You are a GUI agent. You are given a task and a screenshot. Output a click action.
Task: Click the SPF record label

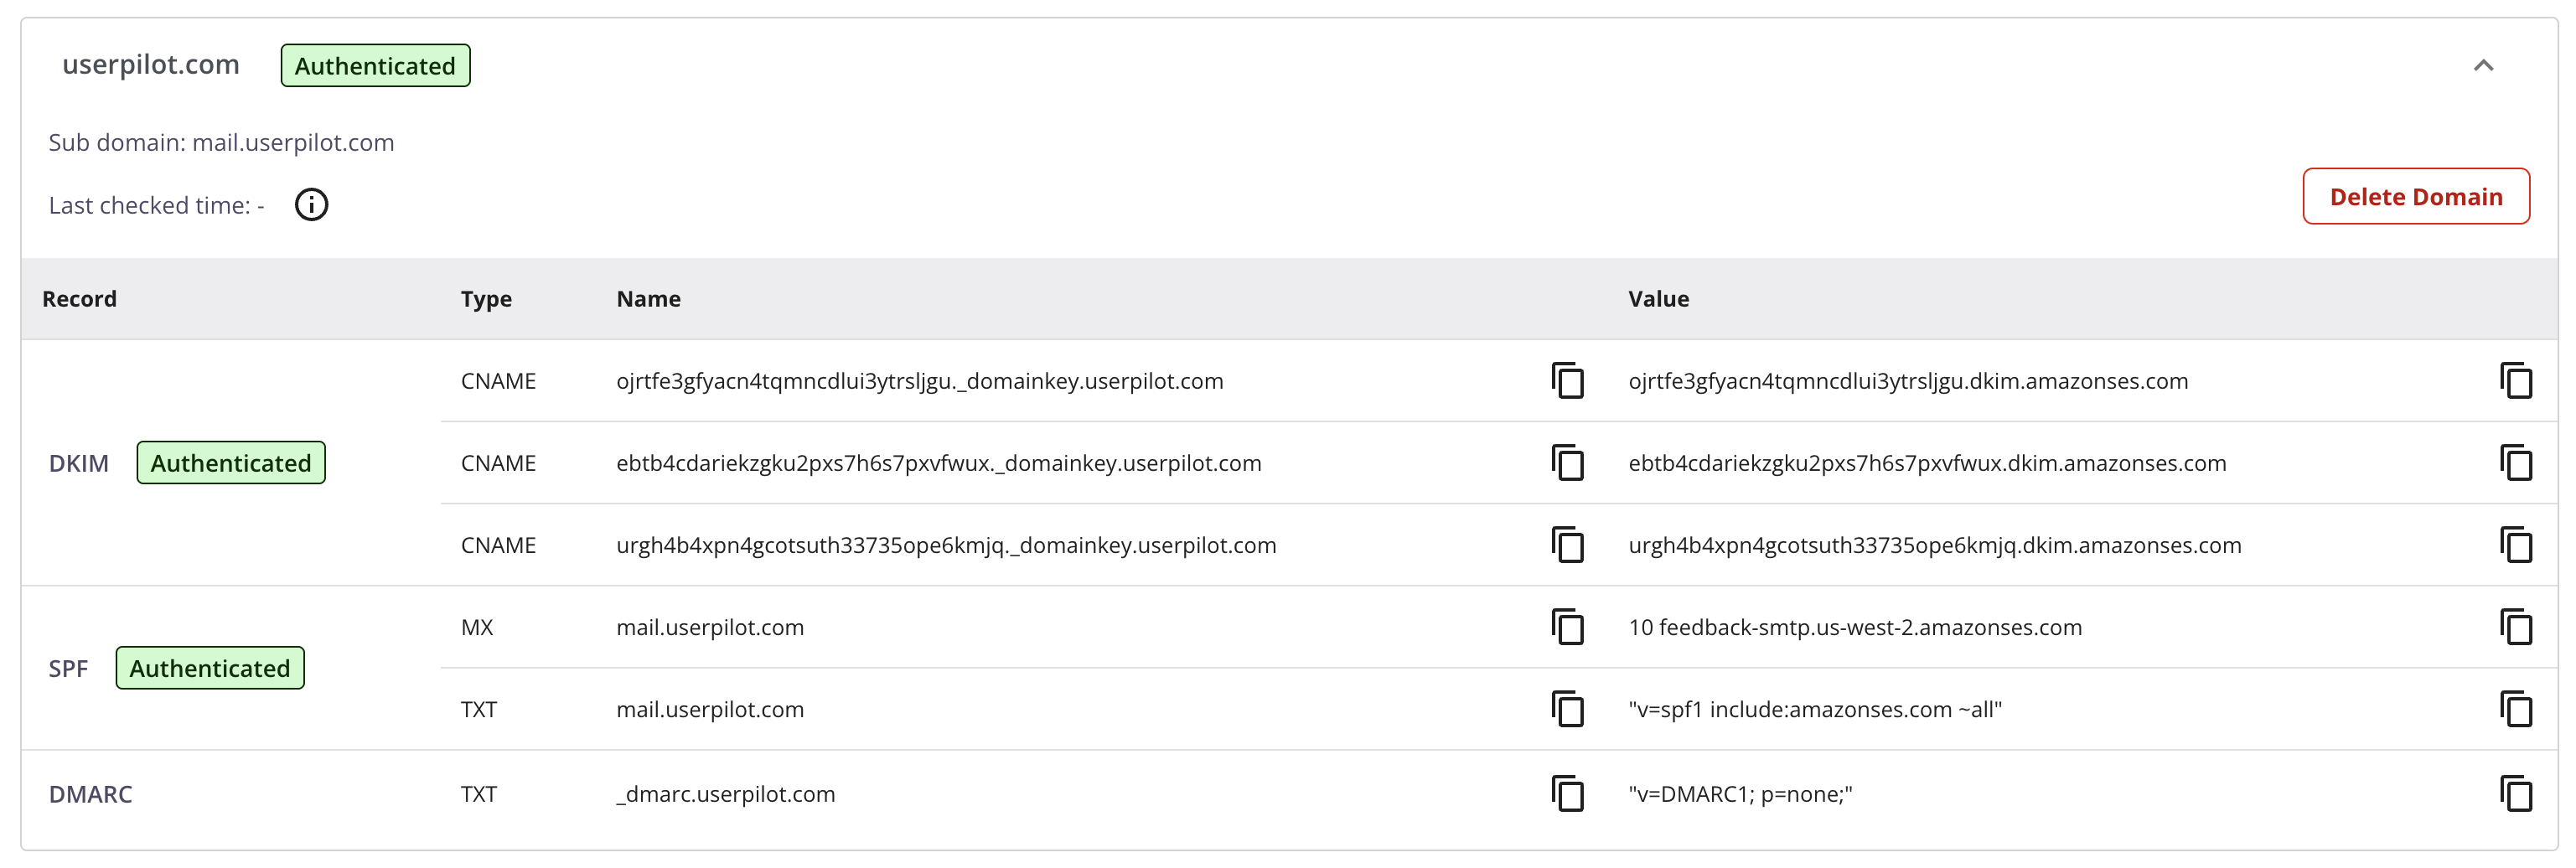click(68, 668)
